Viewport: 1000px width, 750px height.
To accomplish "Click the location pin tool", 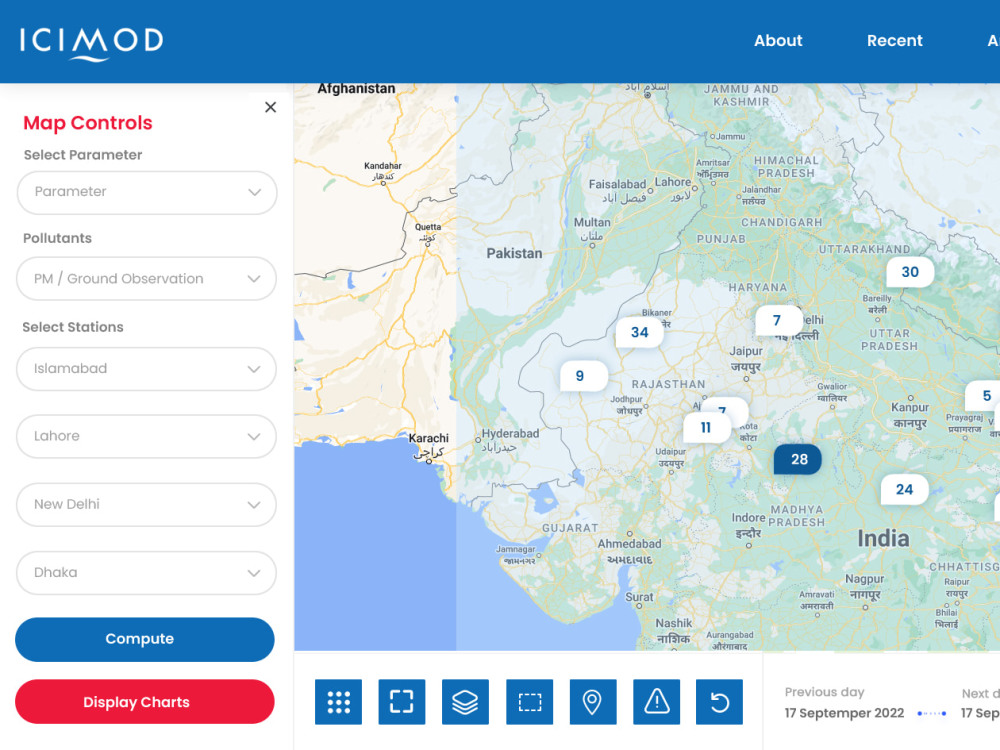I will [592, 702].
